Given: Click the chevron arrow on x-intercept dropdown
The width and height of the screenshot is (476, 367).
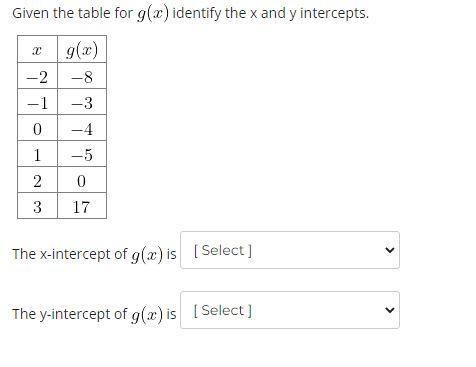Looking at the screenshot, I should 389,250.
